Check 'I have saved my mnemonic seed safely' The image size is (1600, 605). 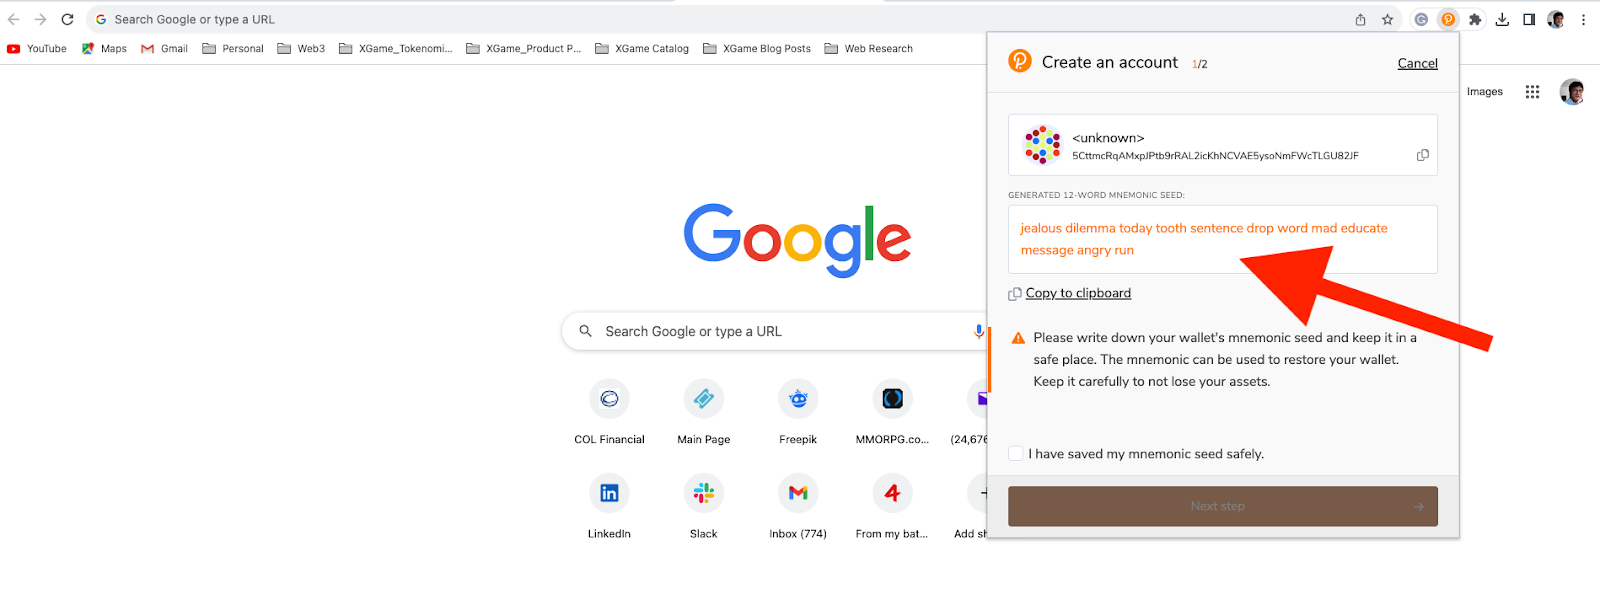tap(1016, 454)
